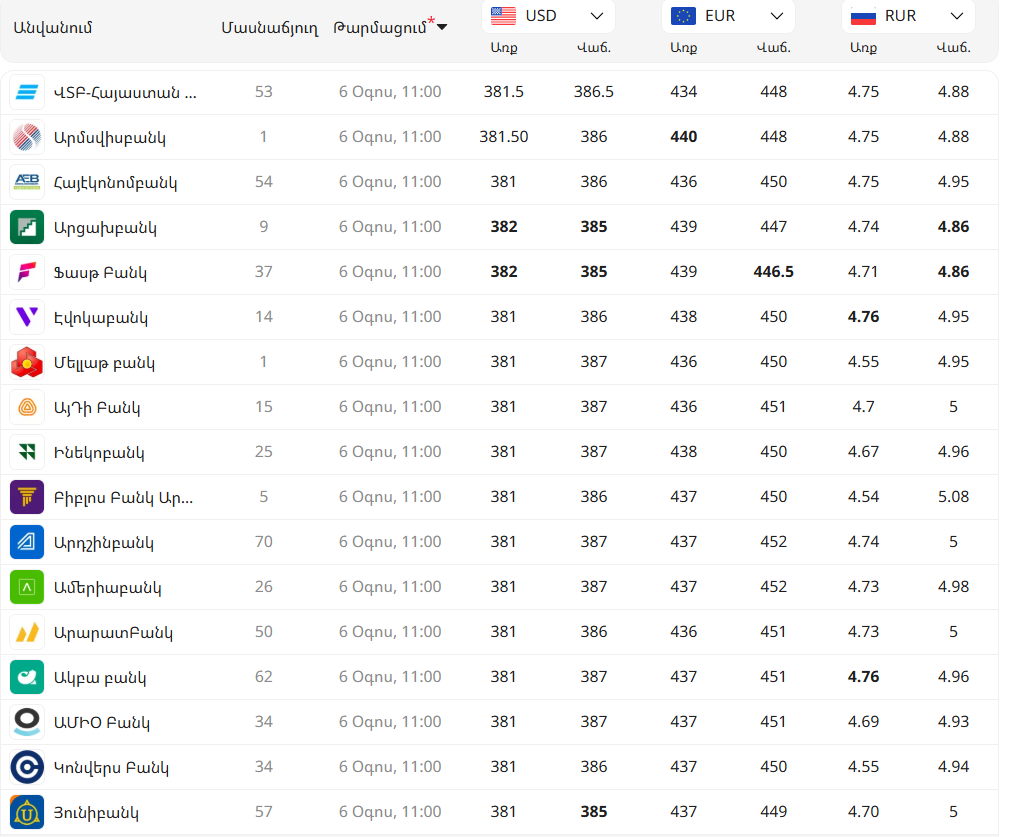1018x837 pixels.
Task: Click the Արմսվիսբանկ logo icon
Action: [x=27, y=137]
